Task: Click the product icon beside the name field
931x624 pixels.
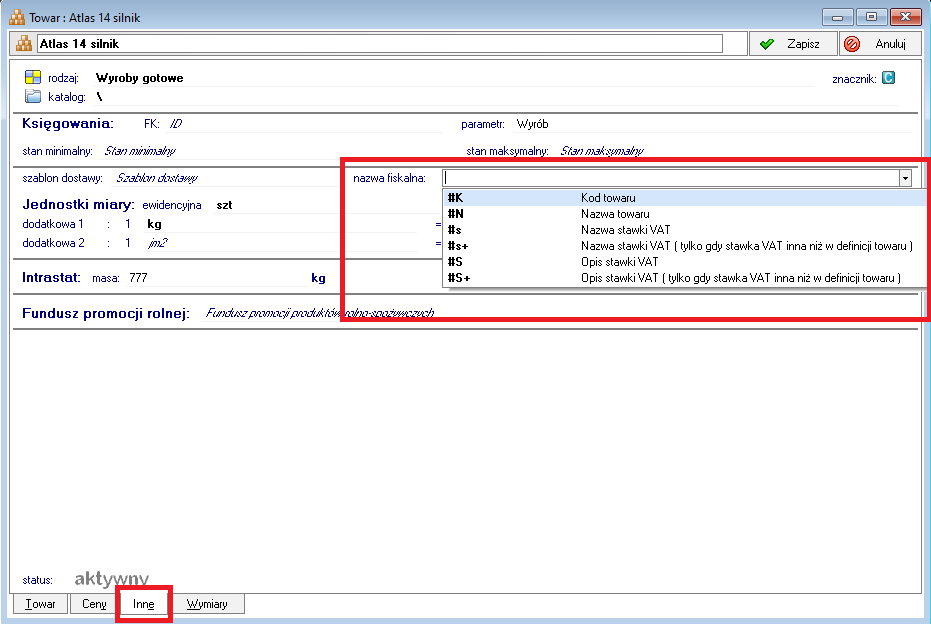Action: click(x=24, y=44)
